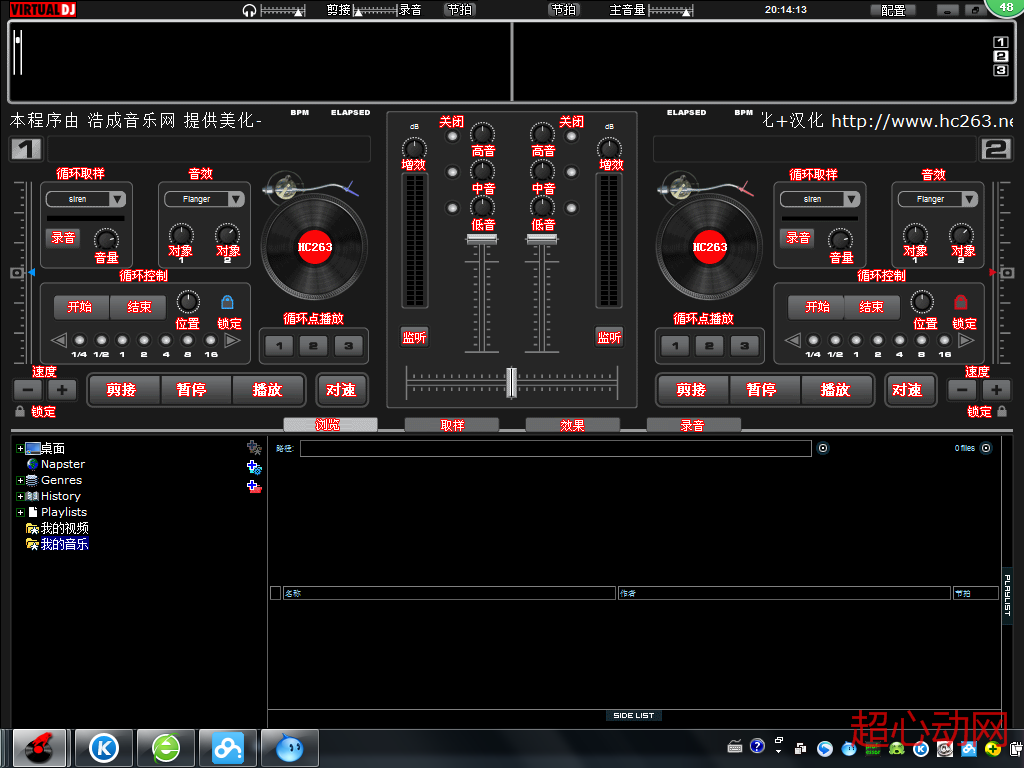Click the add filter folder icon
This screenshot has width=1024, height=768.
254,467
